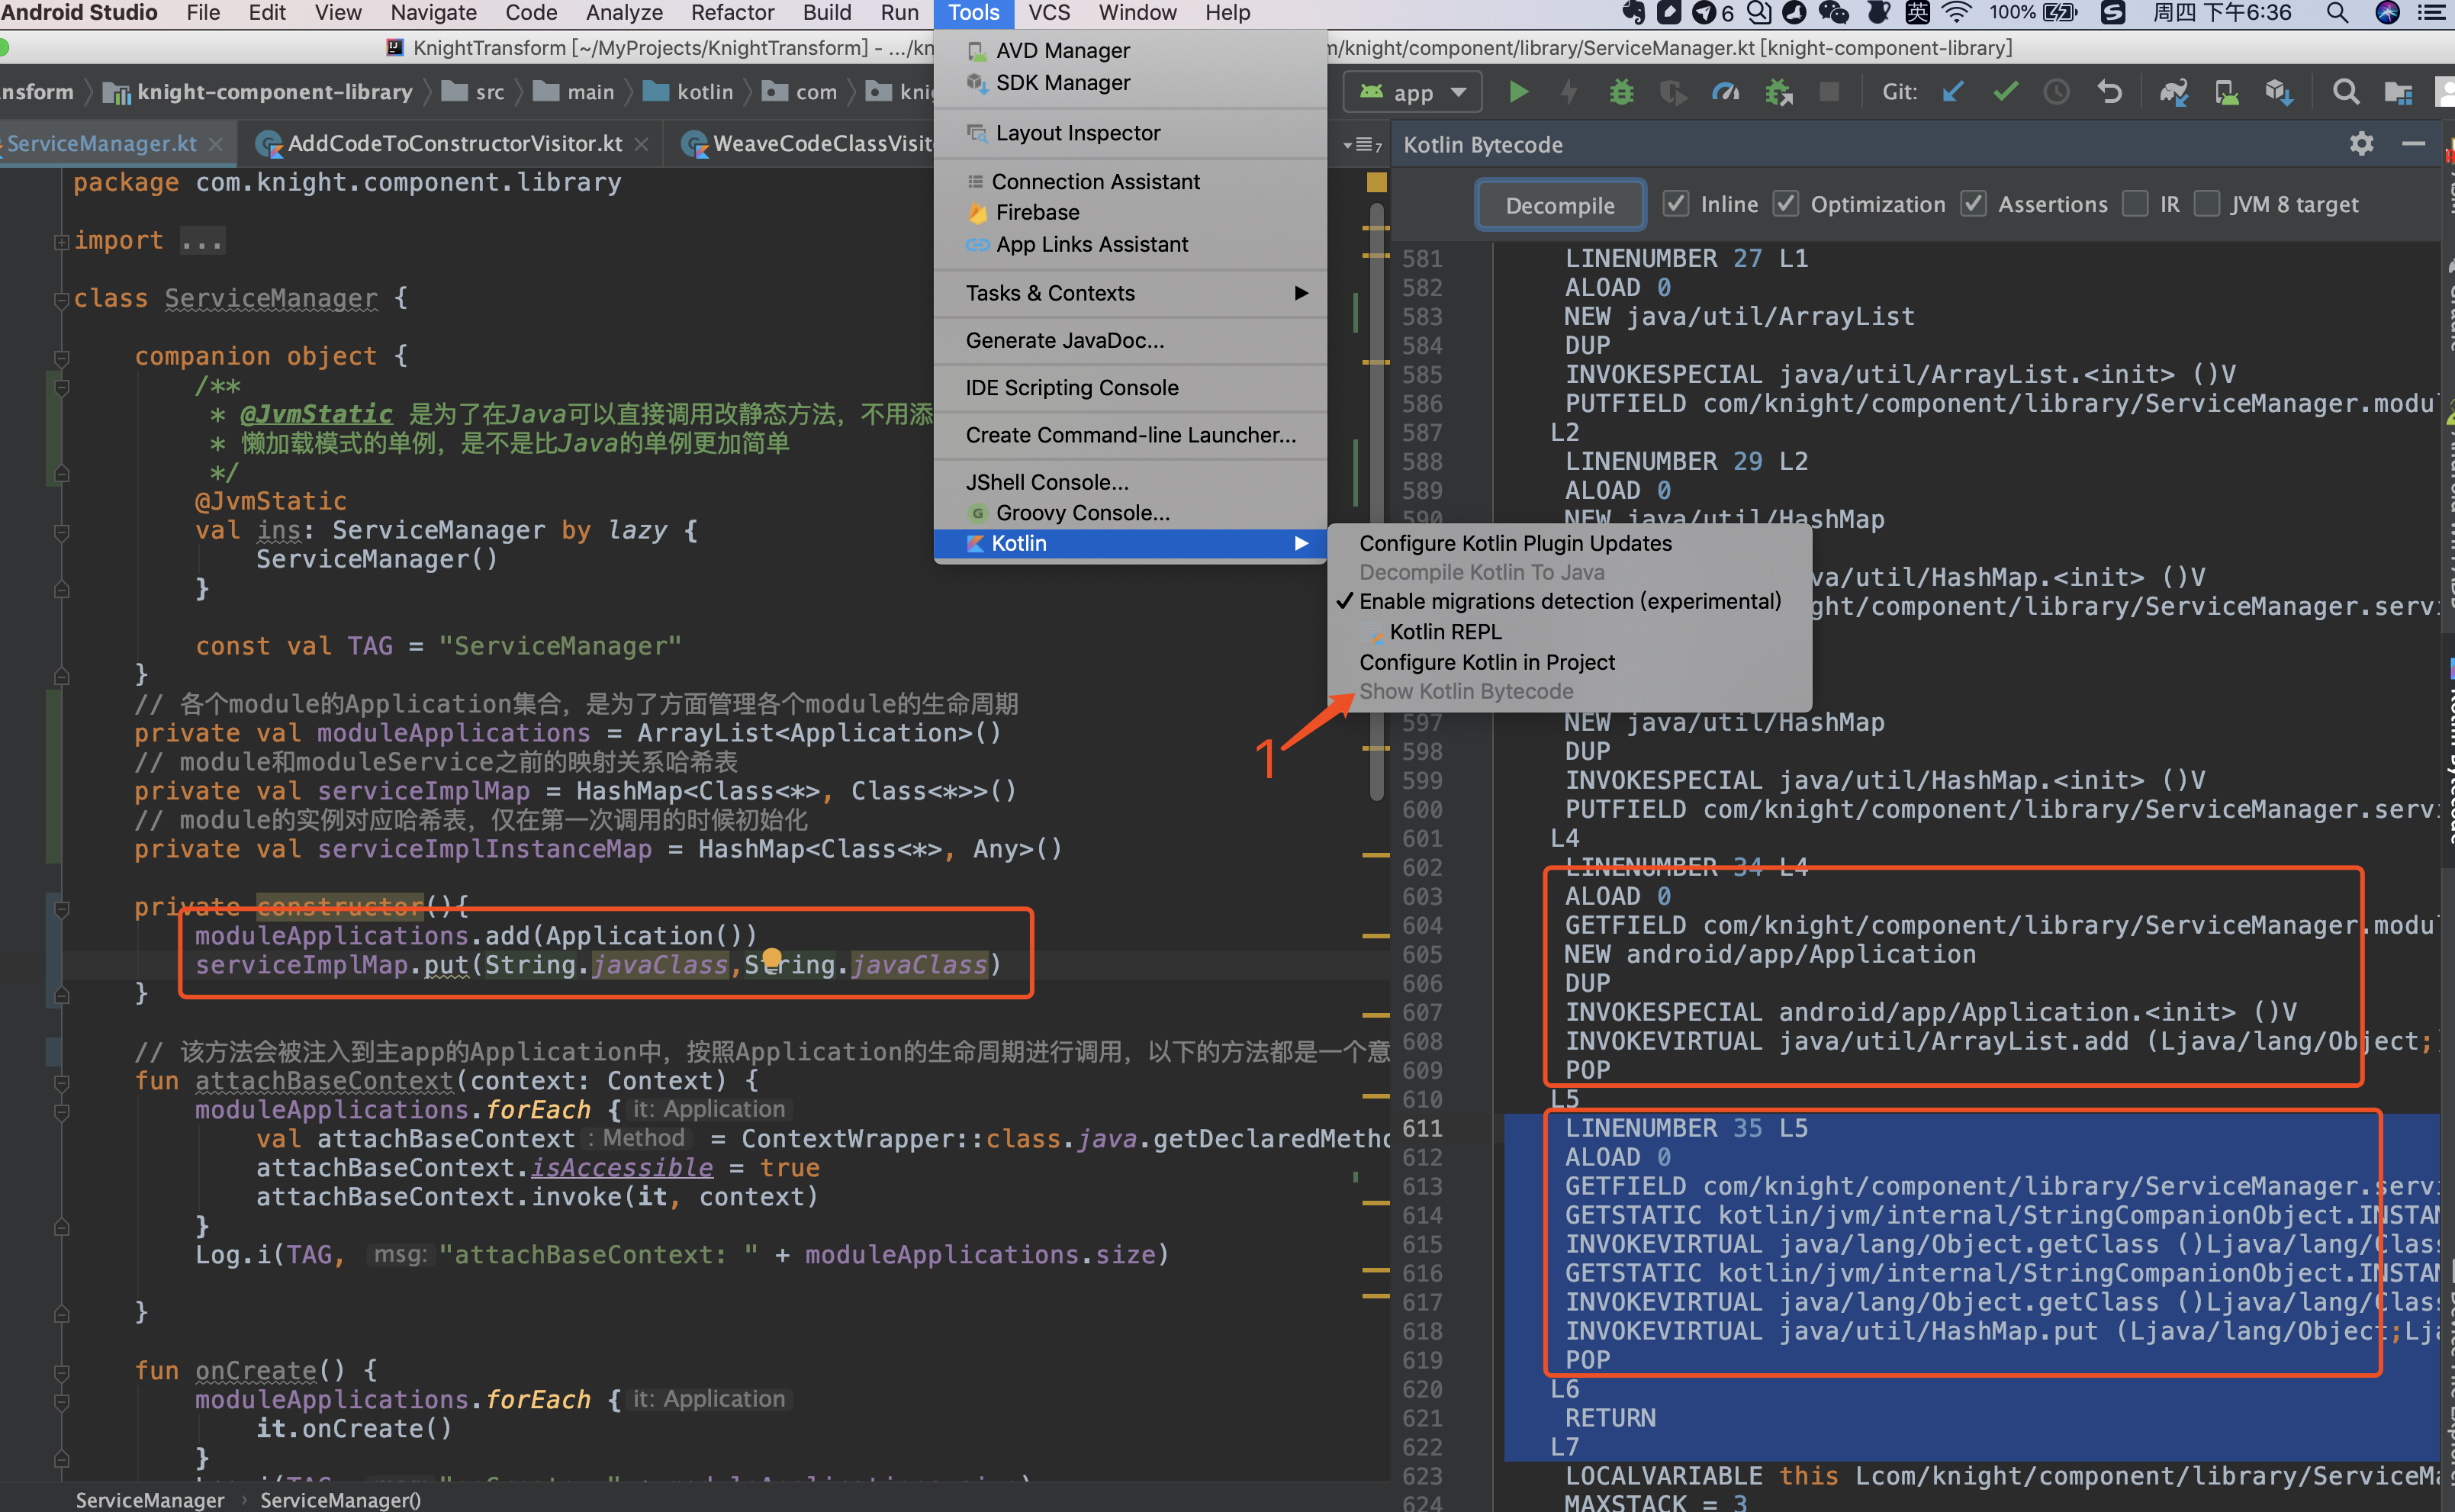2455x1512 pixels.
Task: Run the app with green play button
Action: pyautogui.click(x=1518, y=92)
